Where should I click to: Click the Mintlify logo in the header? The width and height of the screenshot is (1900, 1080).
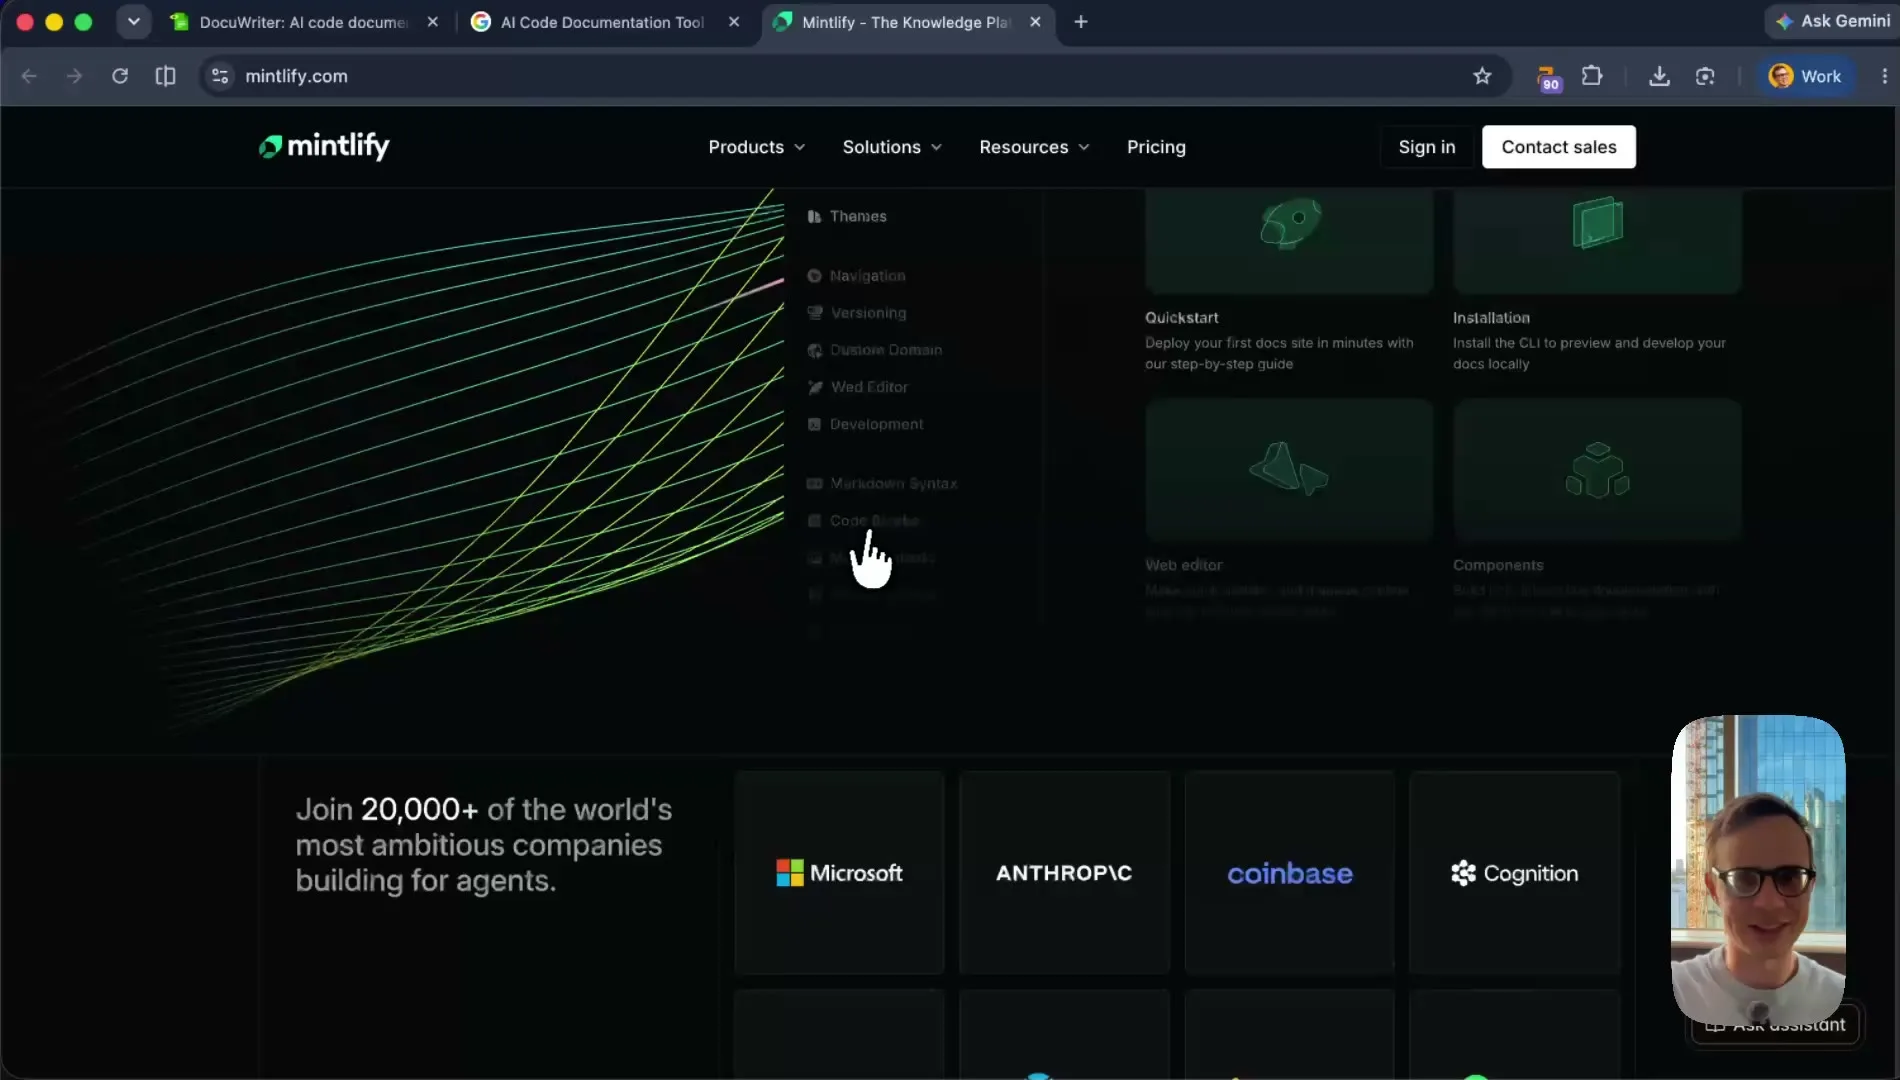tap(324, 146)
